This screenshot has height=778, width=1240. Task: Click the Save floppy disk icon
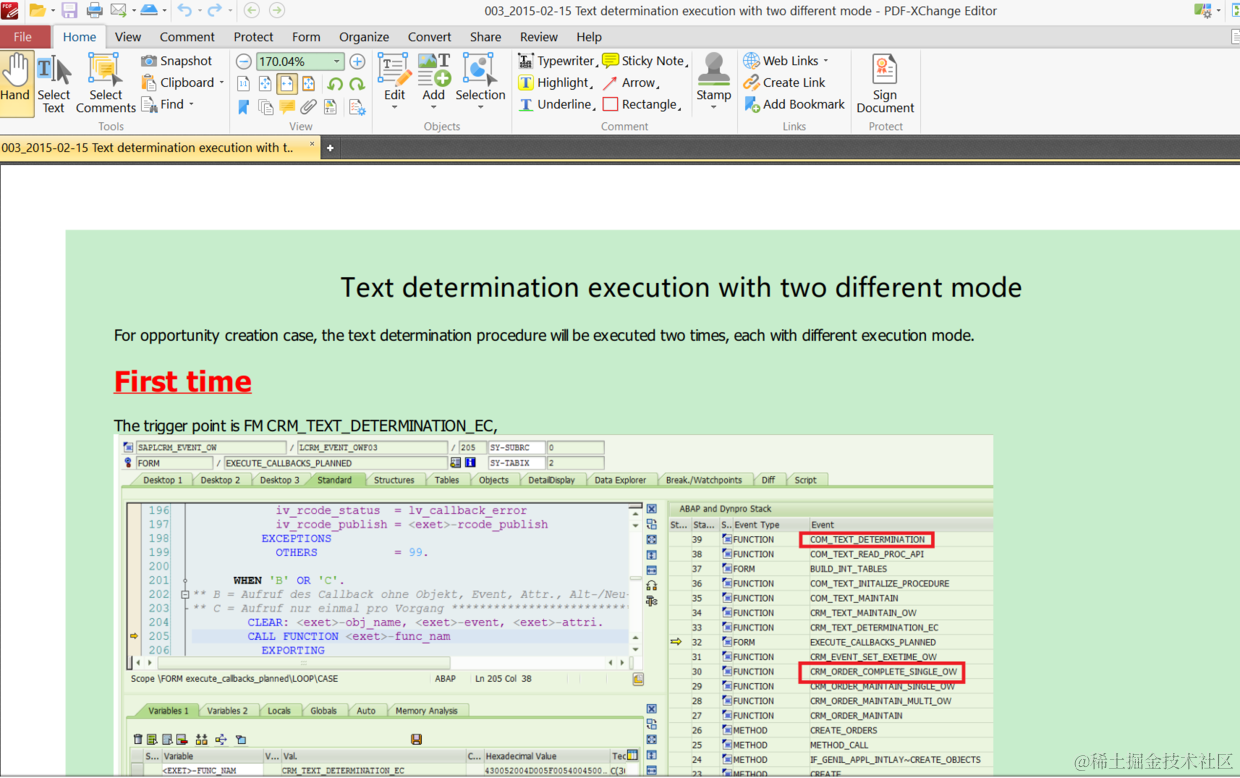click(69, 11)
